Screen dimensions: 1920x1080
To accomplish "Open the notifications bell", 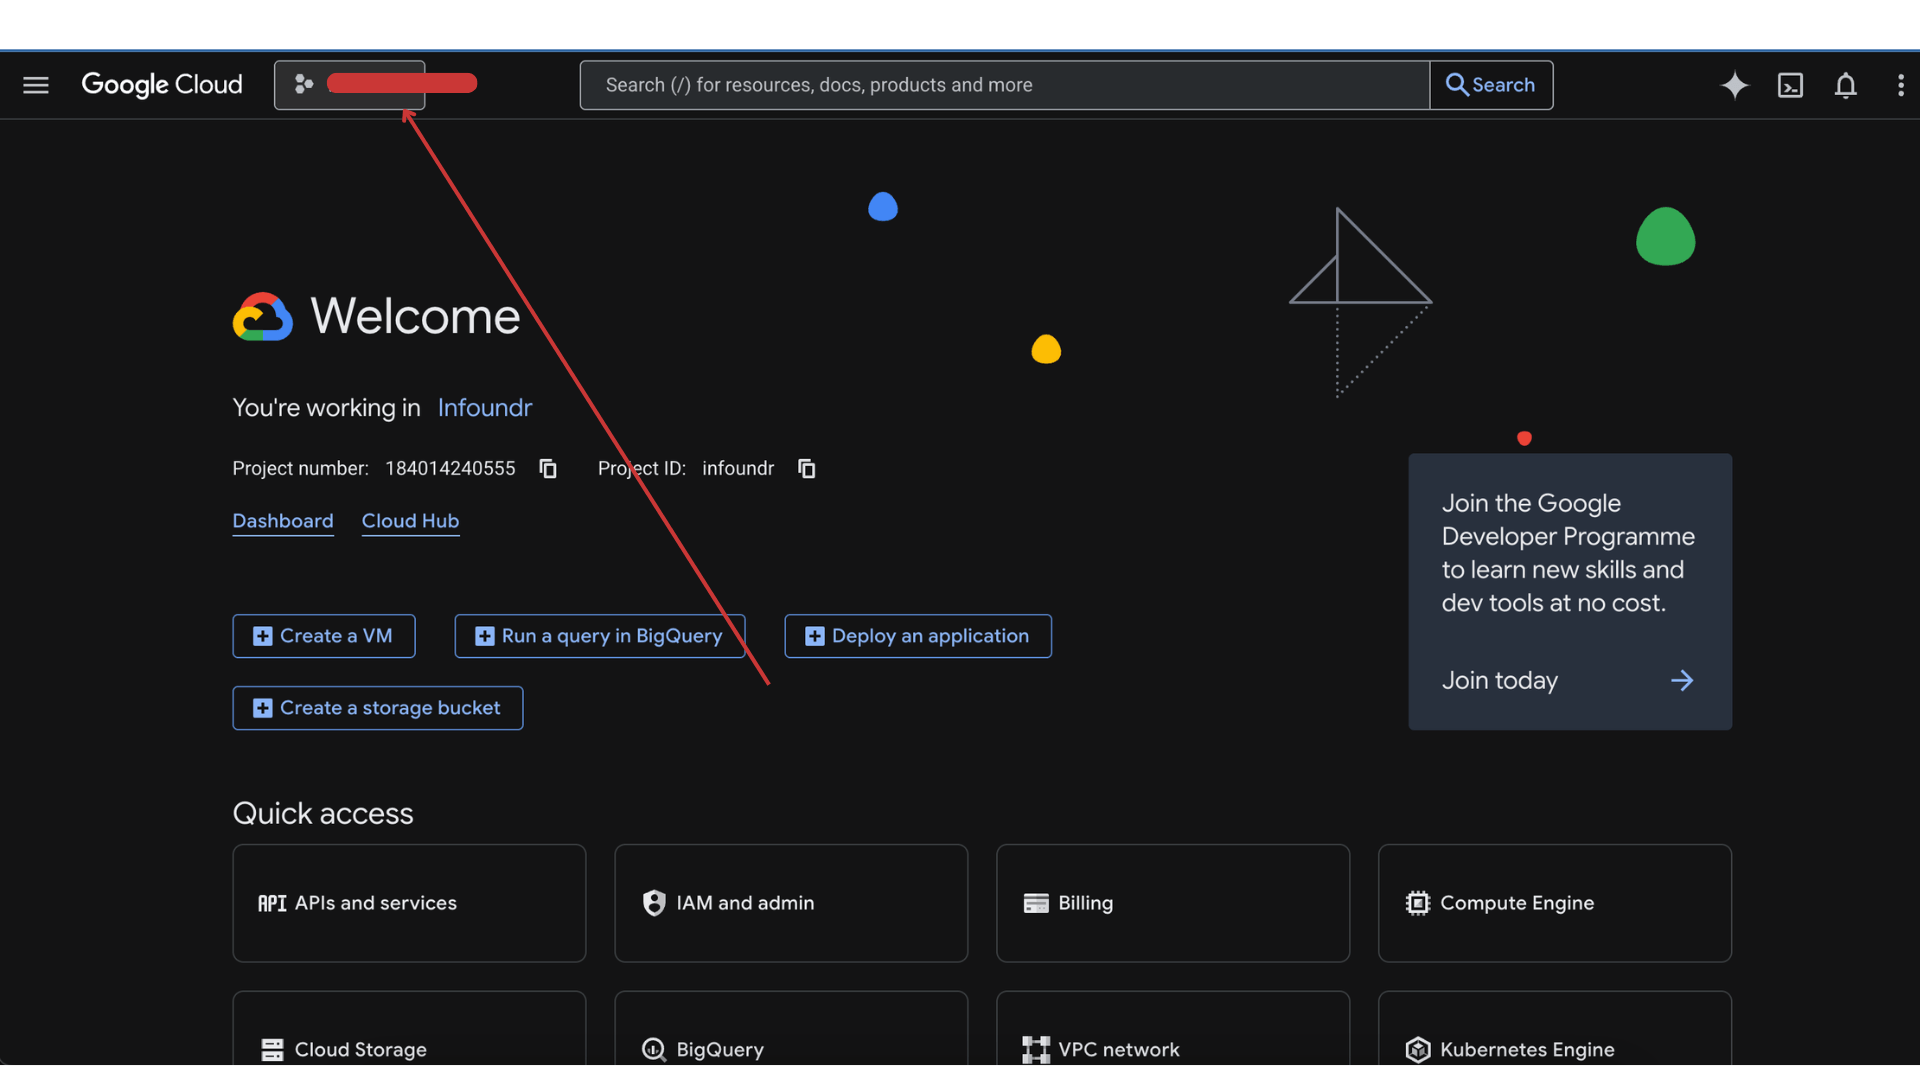I will click(x=1846, y=85).
